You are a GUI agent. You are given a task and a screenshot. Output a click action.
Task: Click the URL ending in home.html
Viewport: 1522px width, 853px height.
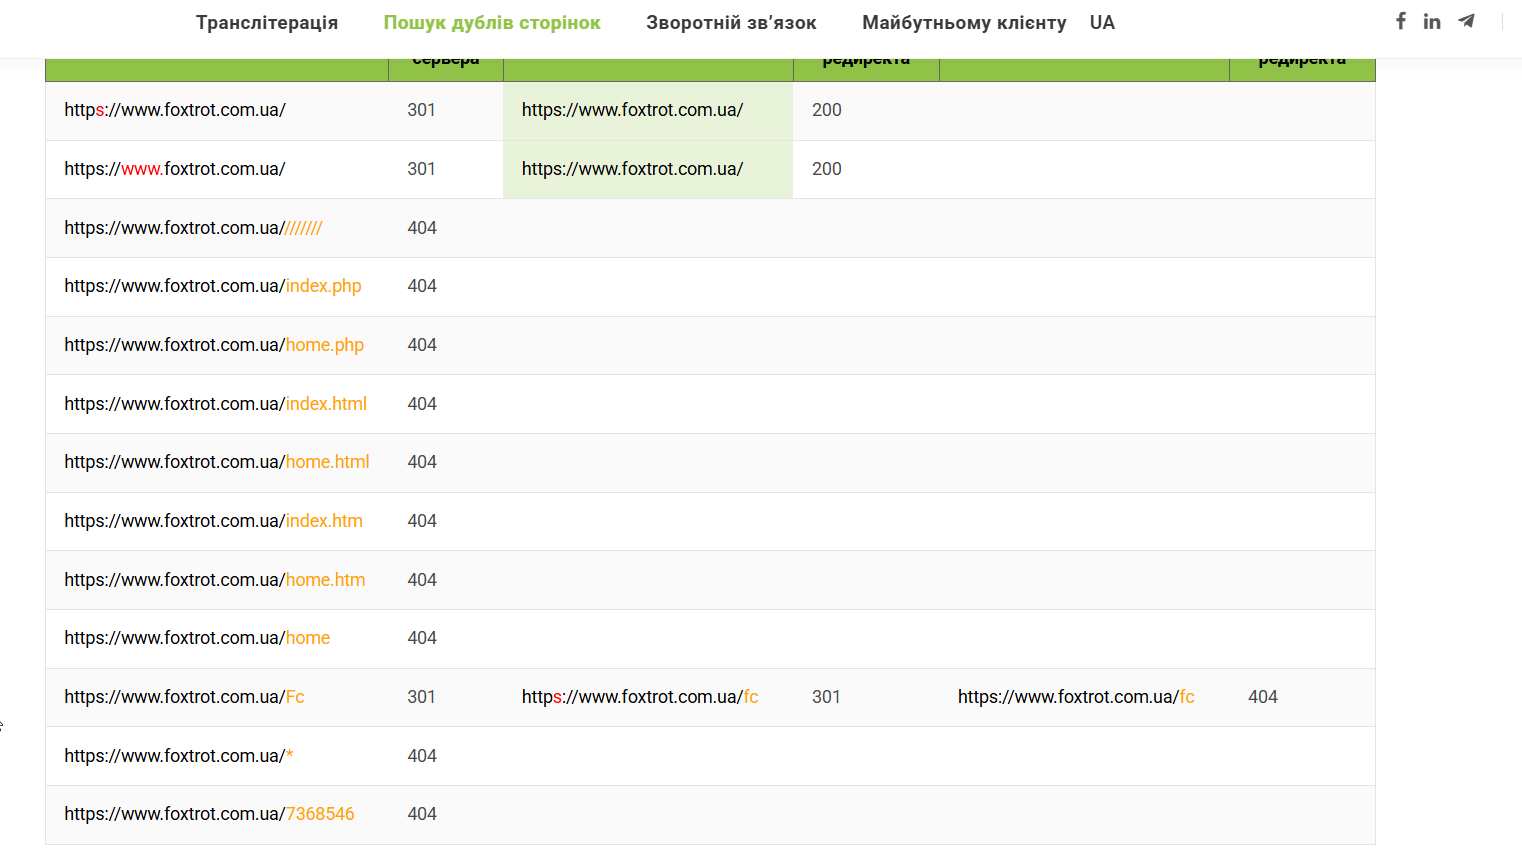pyautogui.click(x=217, y=462)
